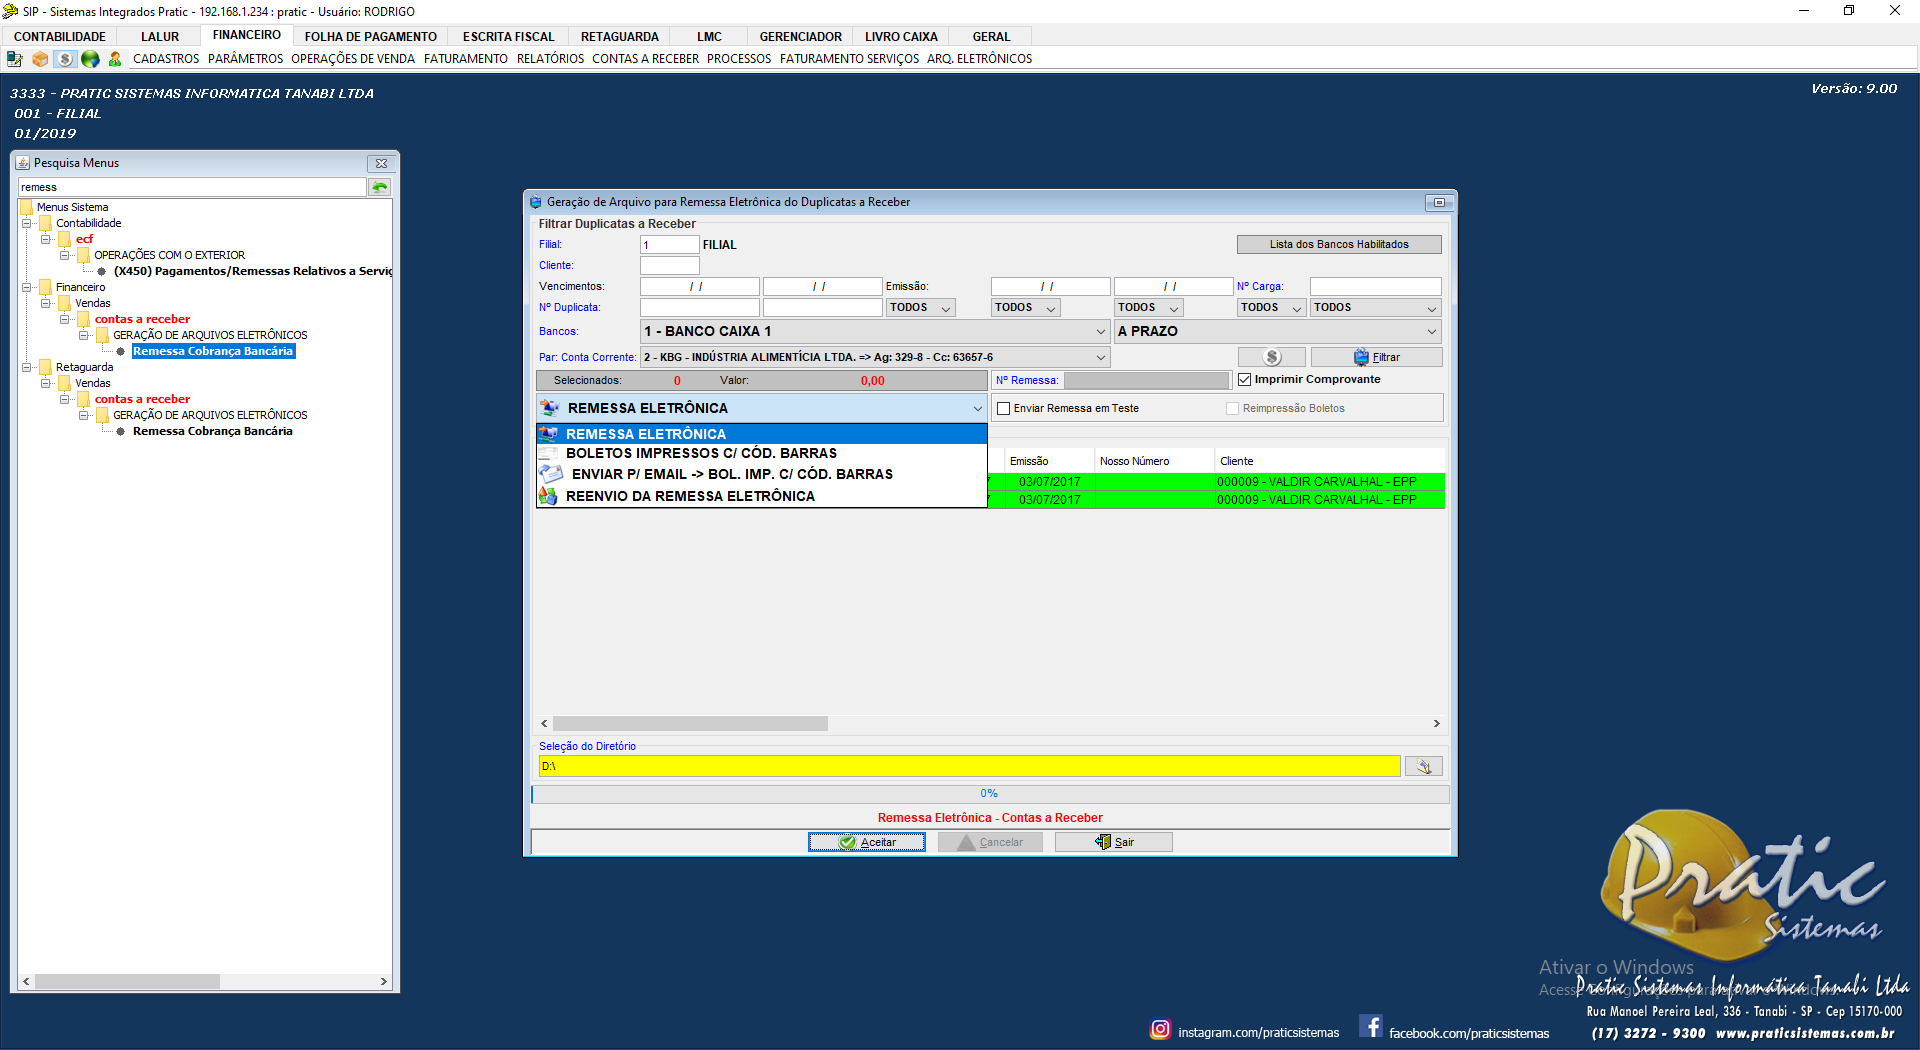Click the green globe toolbar icon
The height and width of the screenshot is (1050, 1920).
[90, 59]
